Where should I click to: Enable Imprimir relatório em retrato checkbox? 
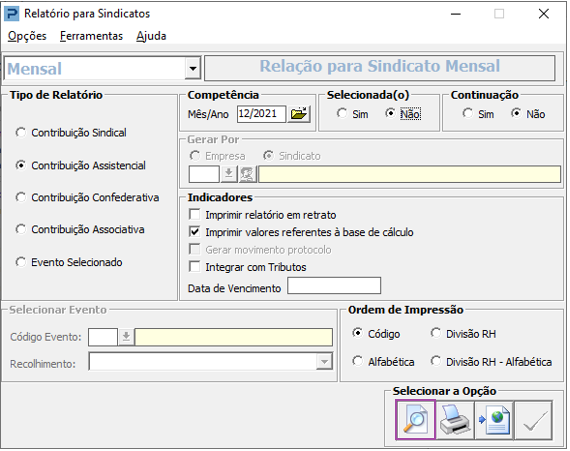(x=195, y=214)
